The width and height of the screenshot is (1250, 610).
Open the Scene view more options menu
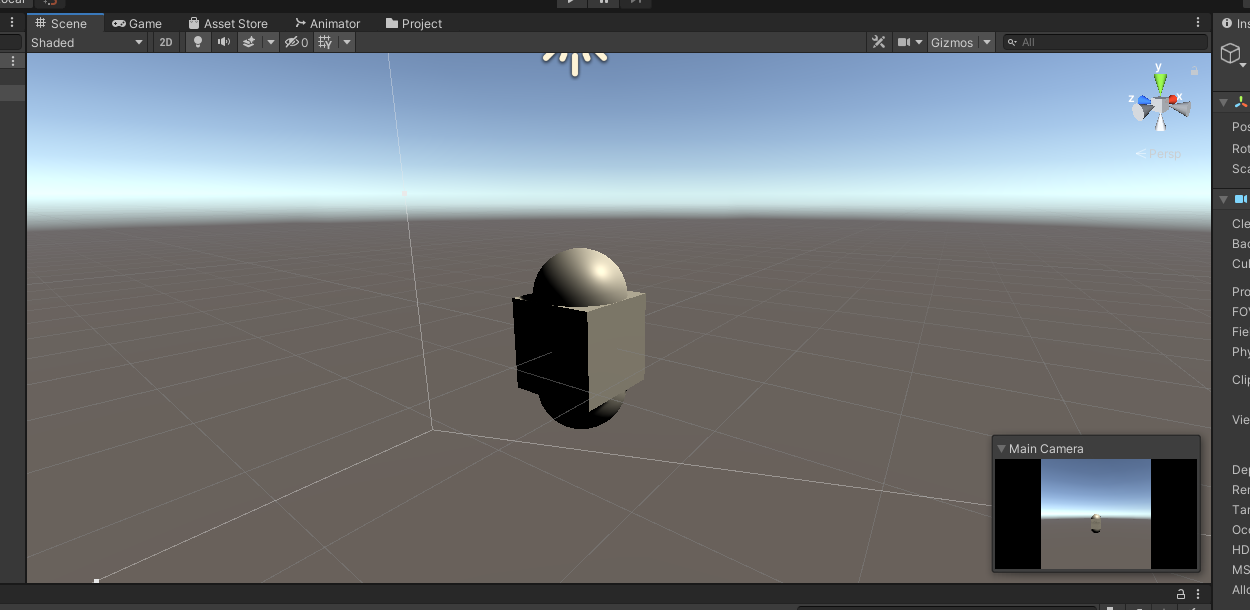[1198, 22]
